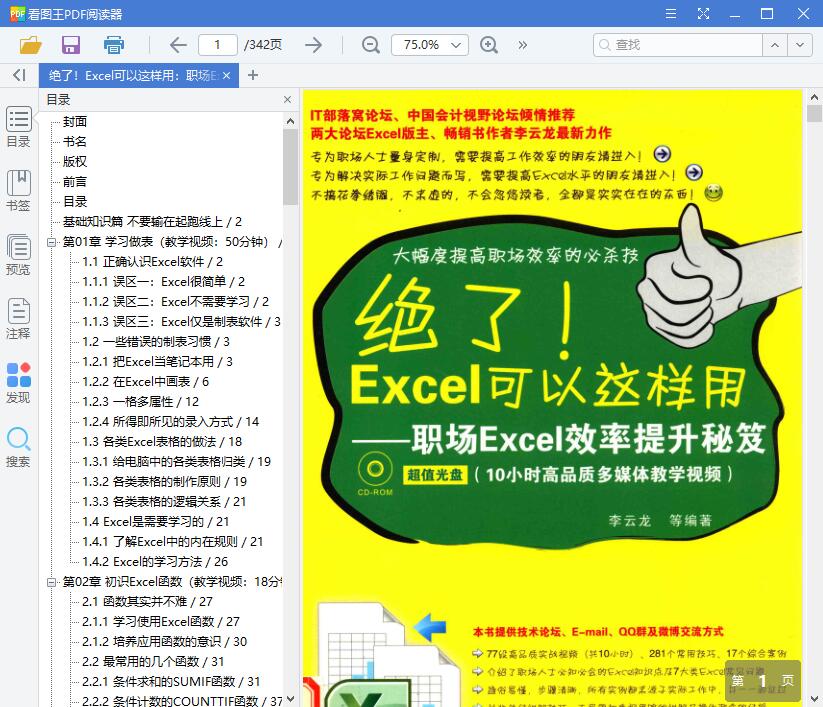Open 1.1.2 误区二 entry

click(x=175, y=302)
